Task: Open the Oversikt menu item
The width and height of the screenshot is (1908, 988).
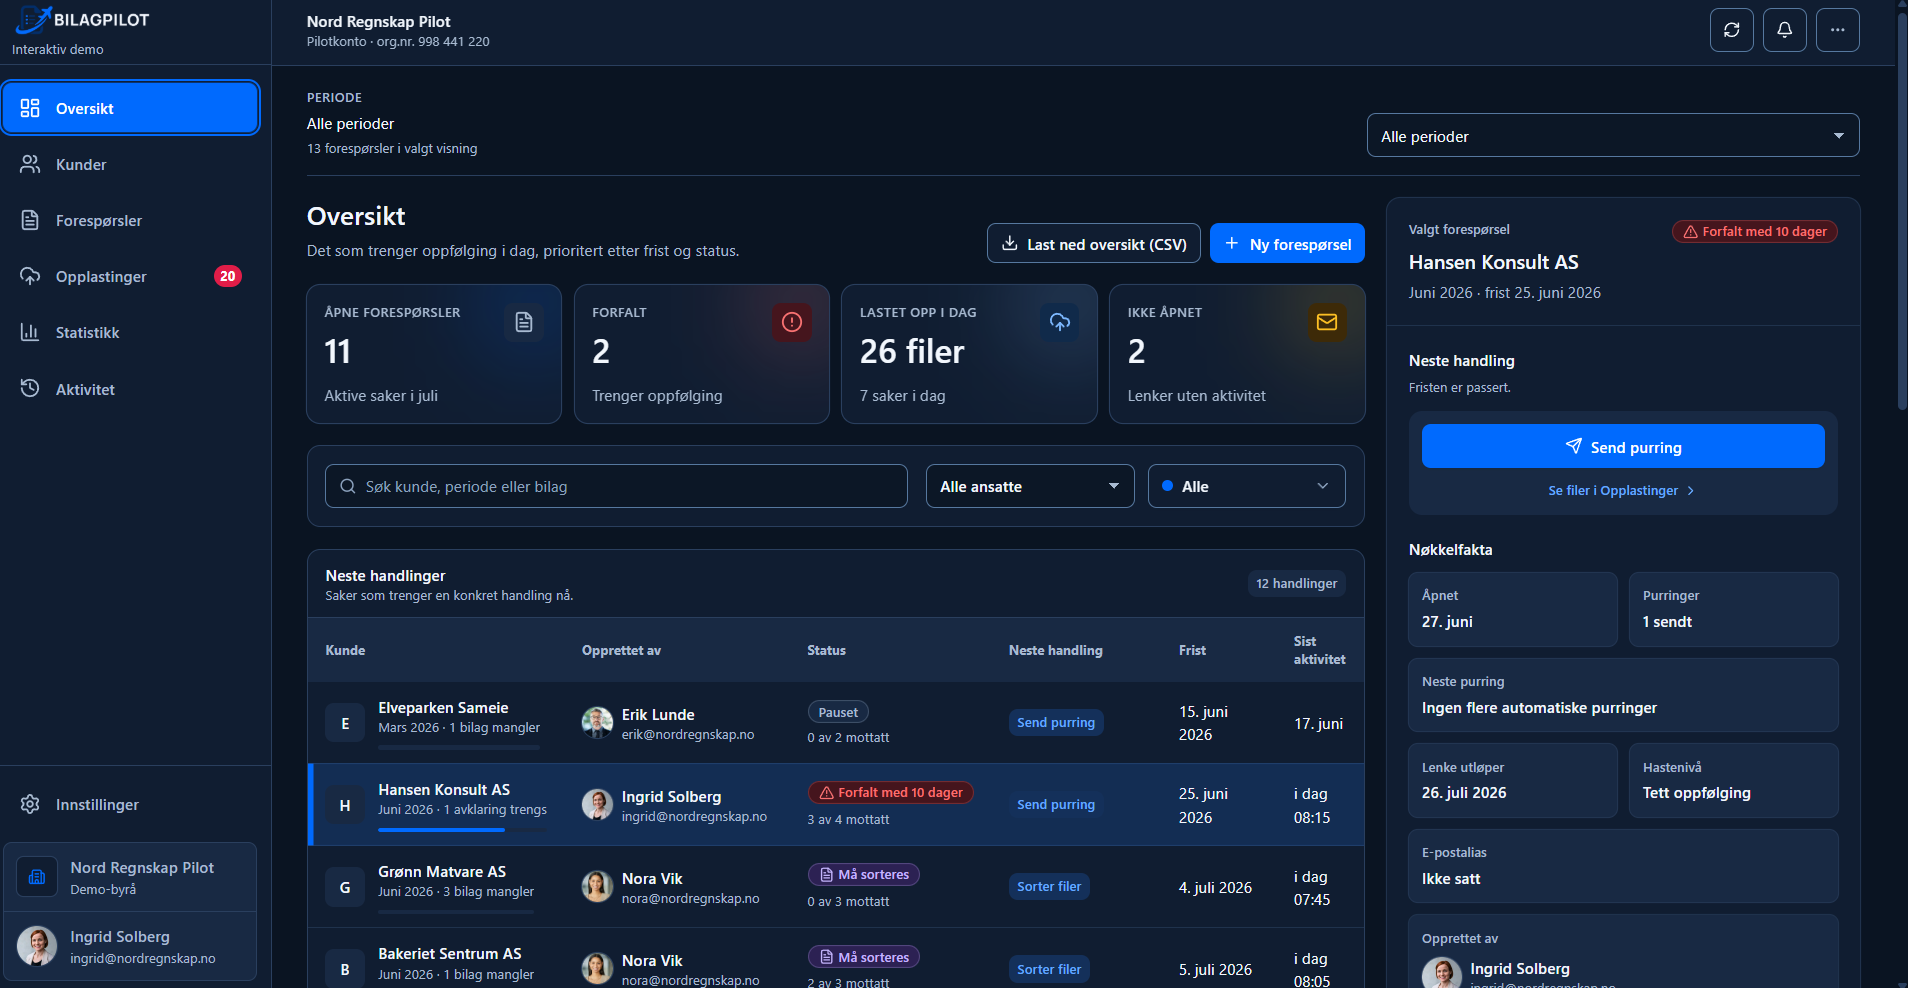Action: coord(130,108)
